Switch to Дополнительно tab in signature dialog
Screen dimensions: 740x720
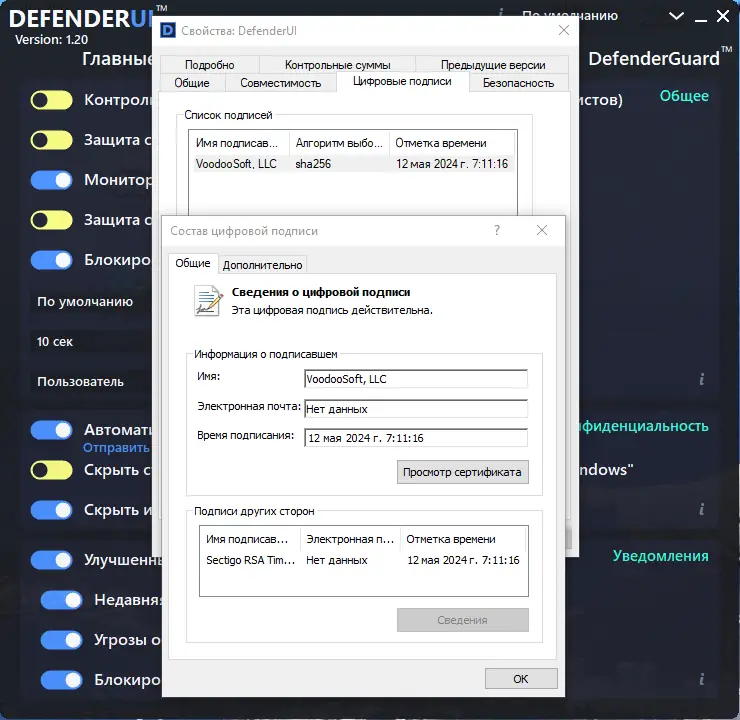coord(262,265)
